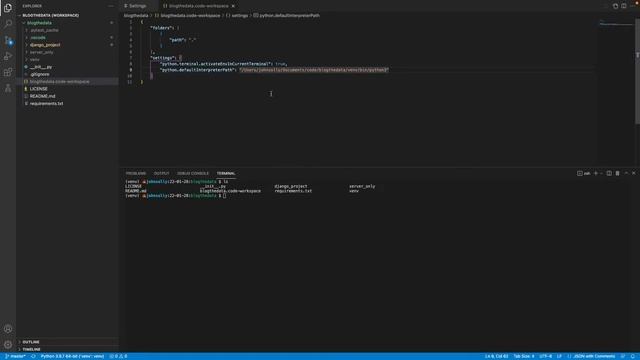Select the Terminal panel tab
This screenshot has width=640, height=360.
pyautogui.click(x=226, y=173)
